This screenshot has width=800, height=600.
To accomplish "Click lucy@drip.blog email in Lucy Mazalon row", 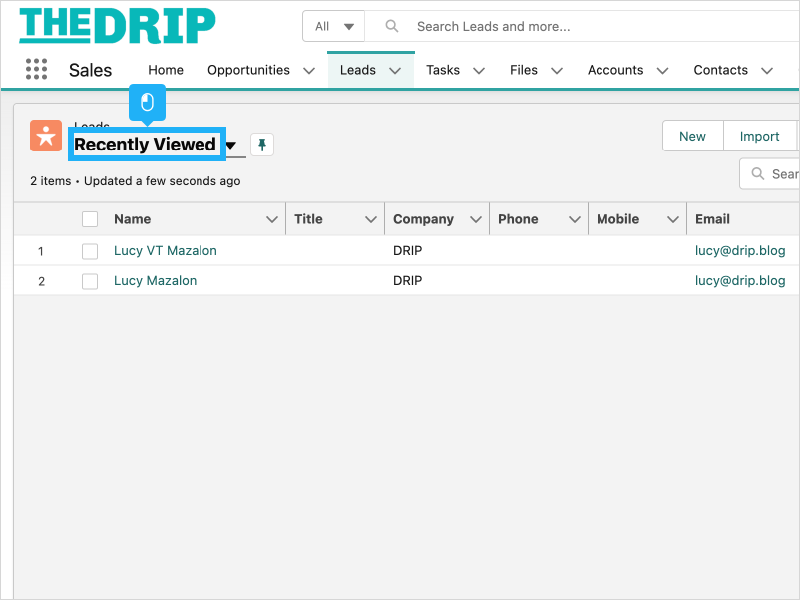I will tap(740, 281).
